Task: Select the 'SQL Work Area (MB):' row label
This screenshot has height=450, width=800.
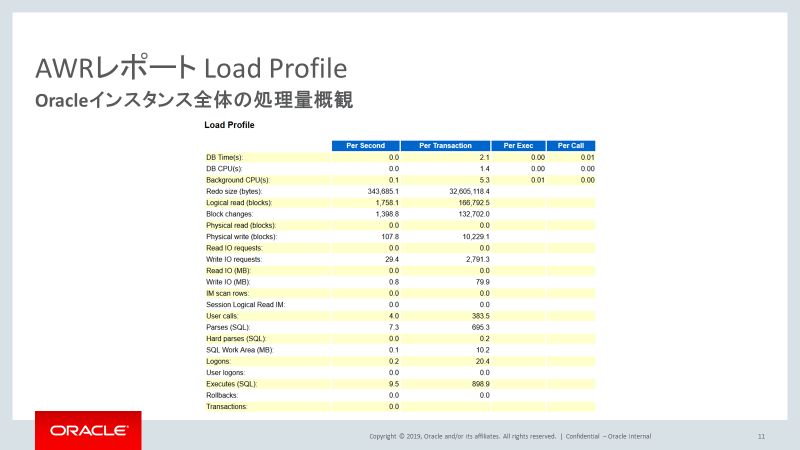Action: [x=240, y=350]
